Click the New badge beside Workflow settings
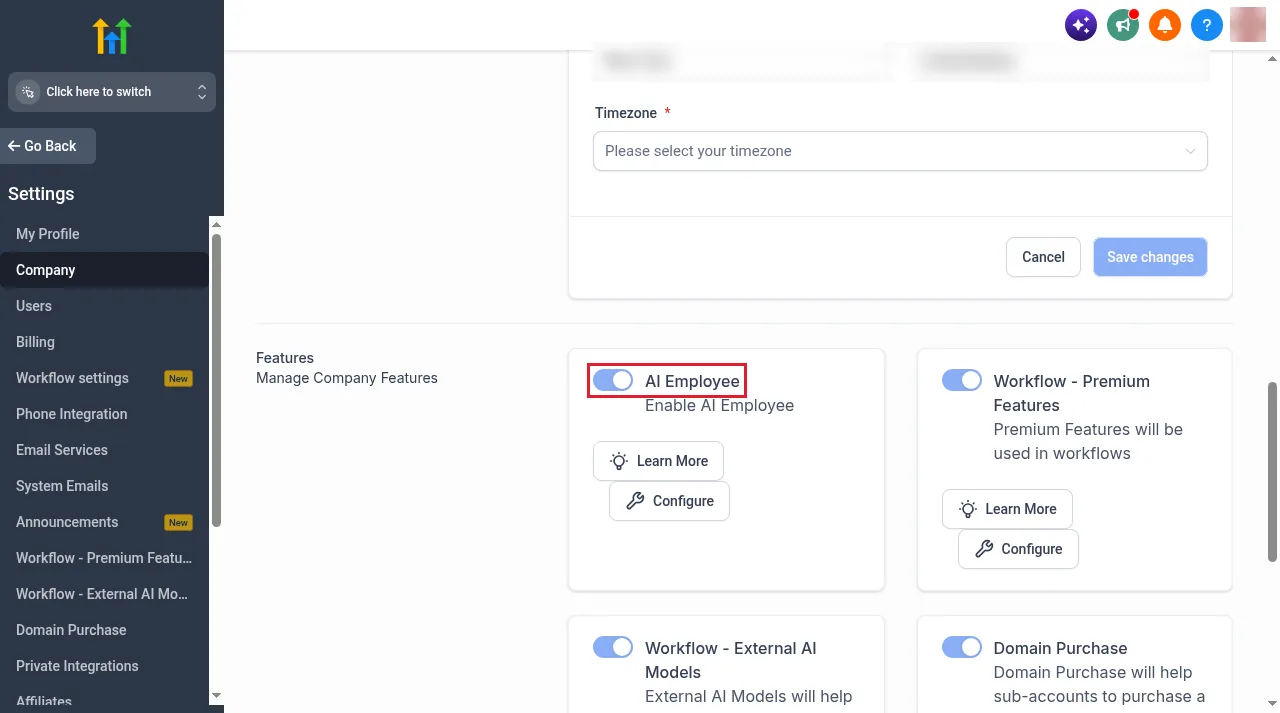The image size is (1280, 713). coord(178,379)
